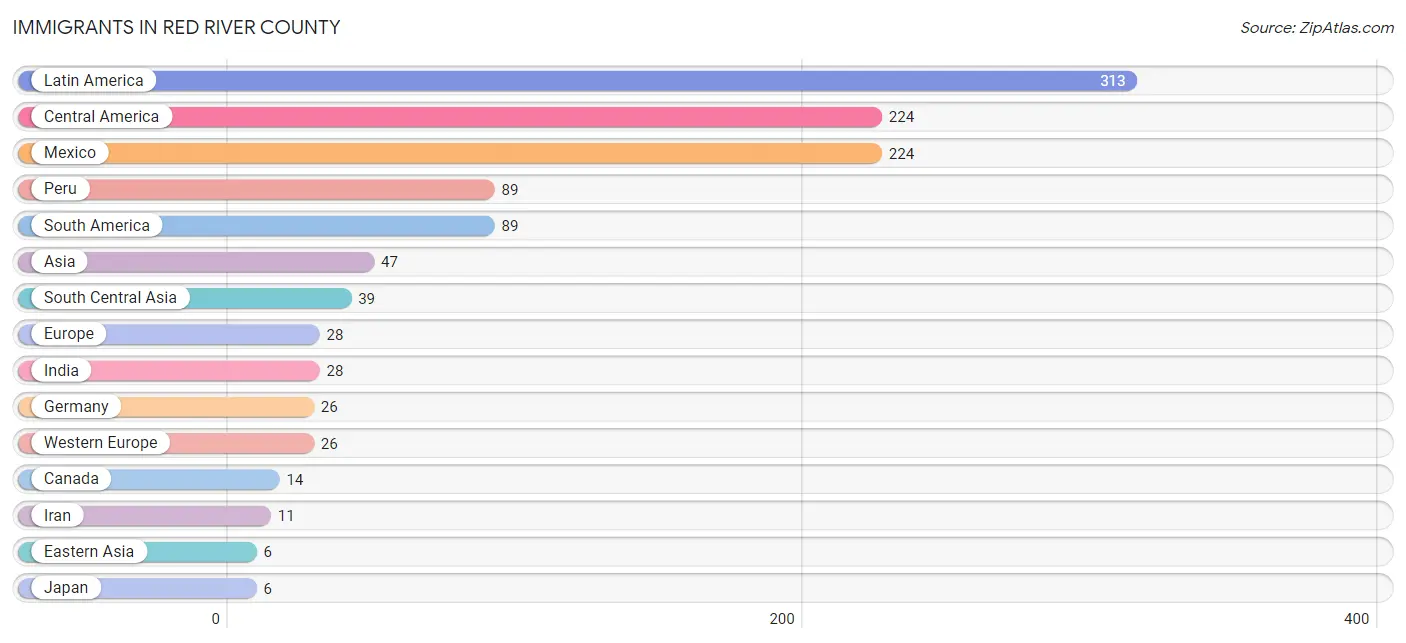The height and width of the screenshot is (643, 1406).
Task: Click the Japan label
Action: click(x=66, y=588)
